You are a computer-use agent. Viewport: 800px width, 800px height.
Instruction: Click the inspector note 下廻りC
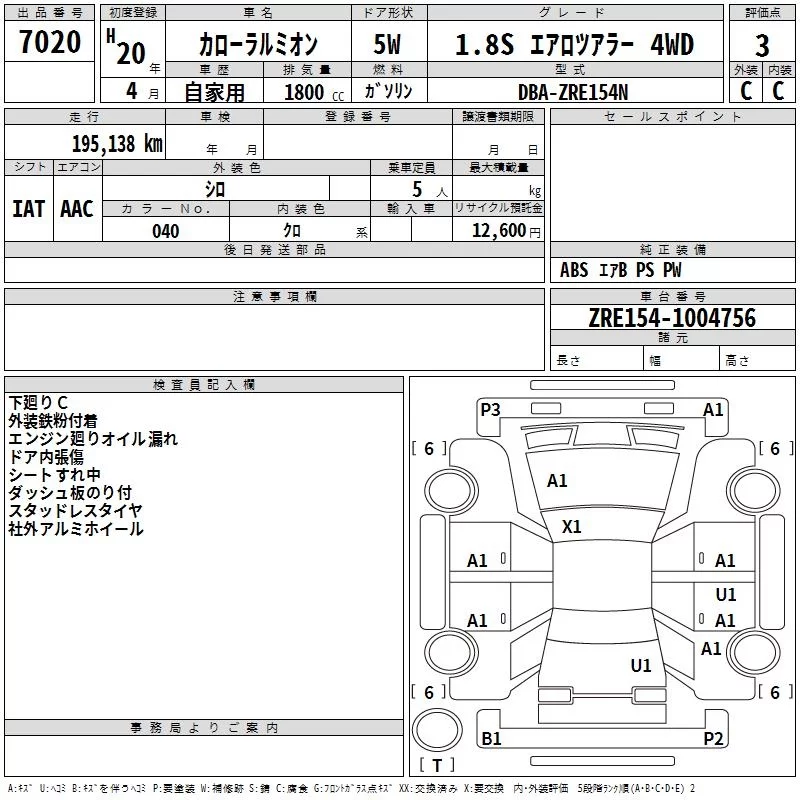point(38,403)
